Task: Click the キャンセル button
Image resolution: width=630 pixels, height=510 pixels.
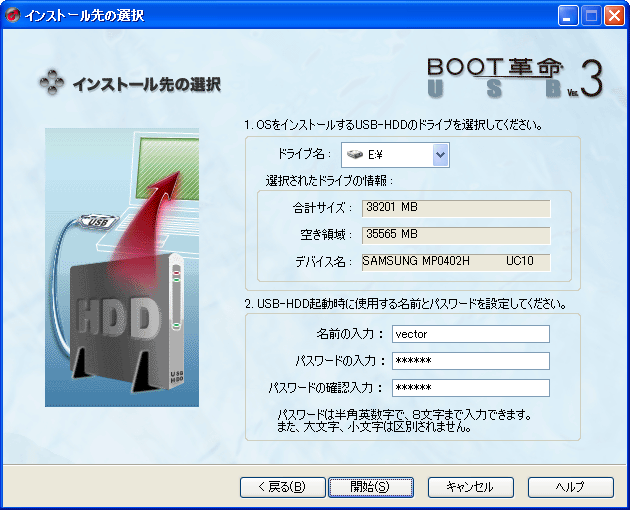Action: click(470, 487)
